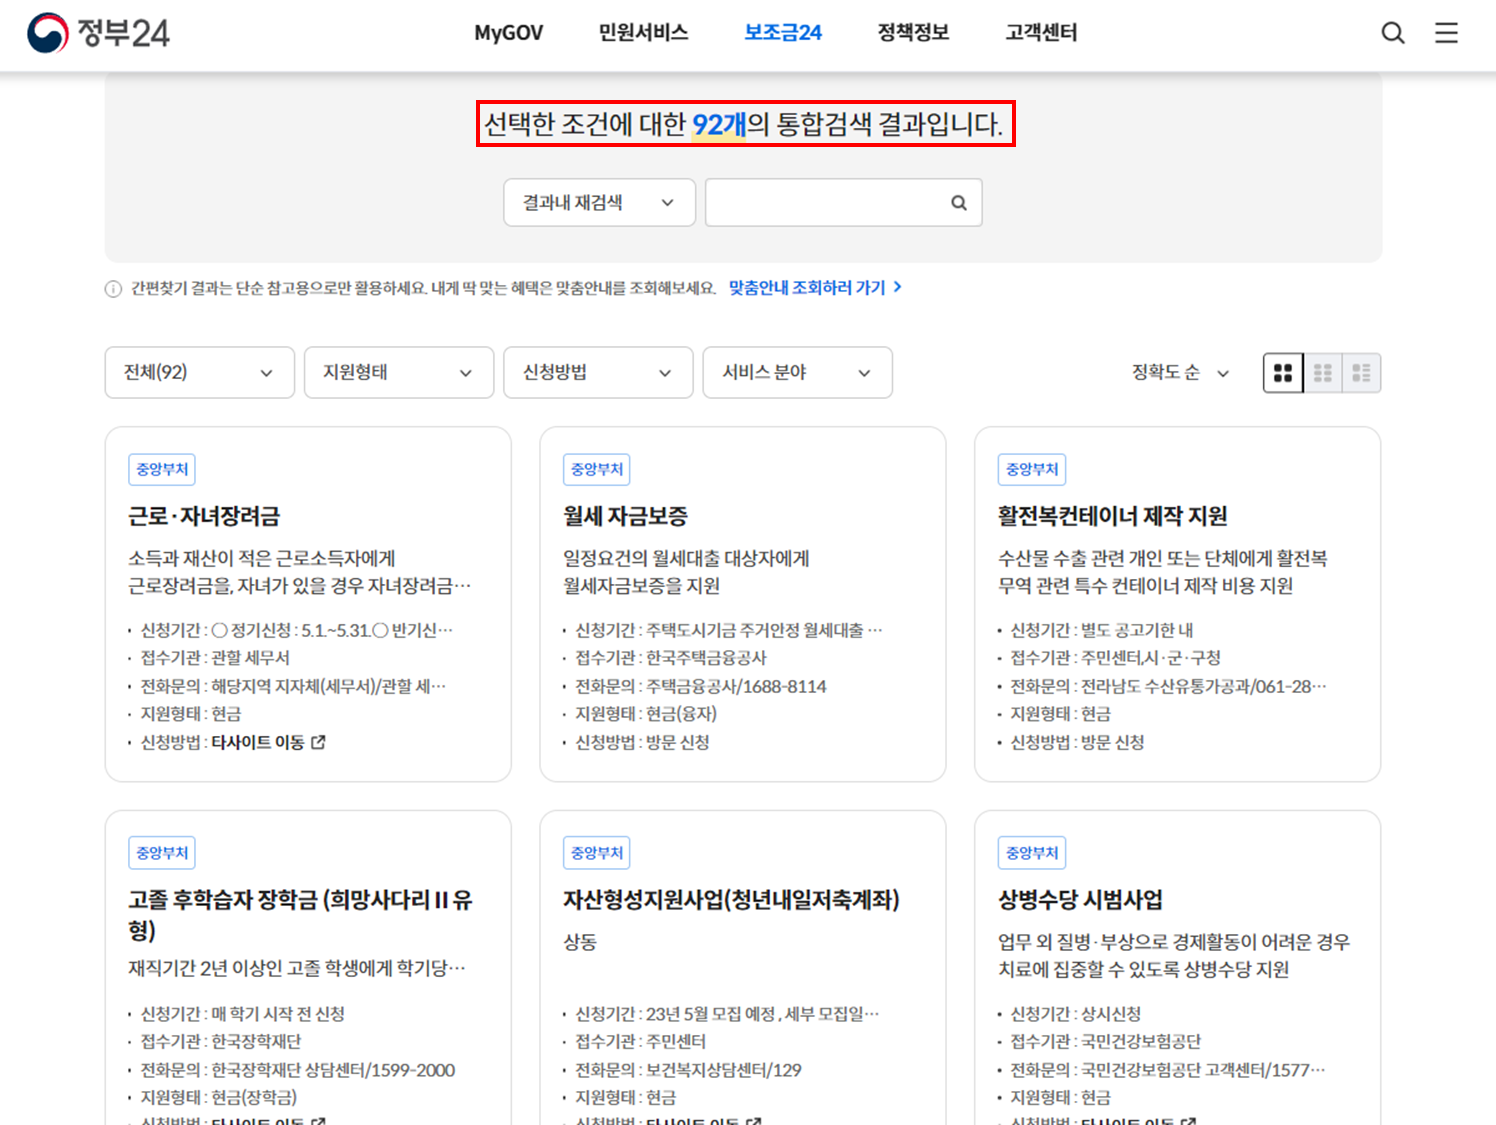Screen dimensions: 1496x1125
Task: Open the 정확도 순 sort dropdown
Action: (1180, 372)
